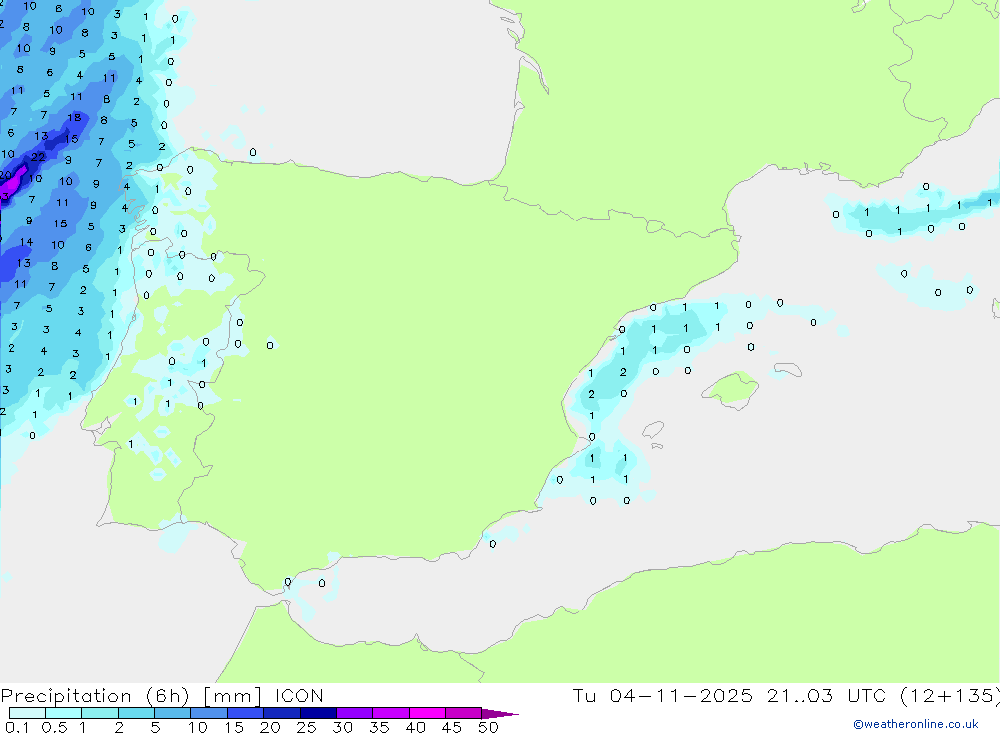Click the 0.1–0.5 mm palest legend swatch
This screenshot has width=1000, height=733.
point(27,713)
